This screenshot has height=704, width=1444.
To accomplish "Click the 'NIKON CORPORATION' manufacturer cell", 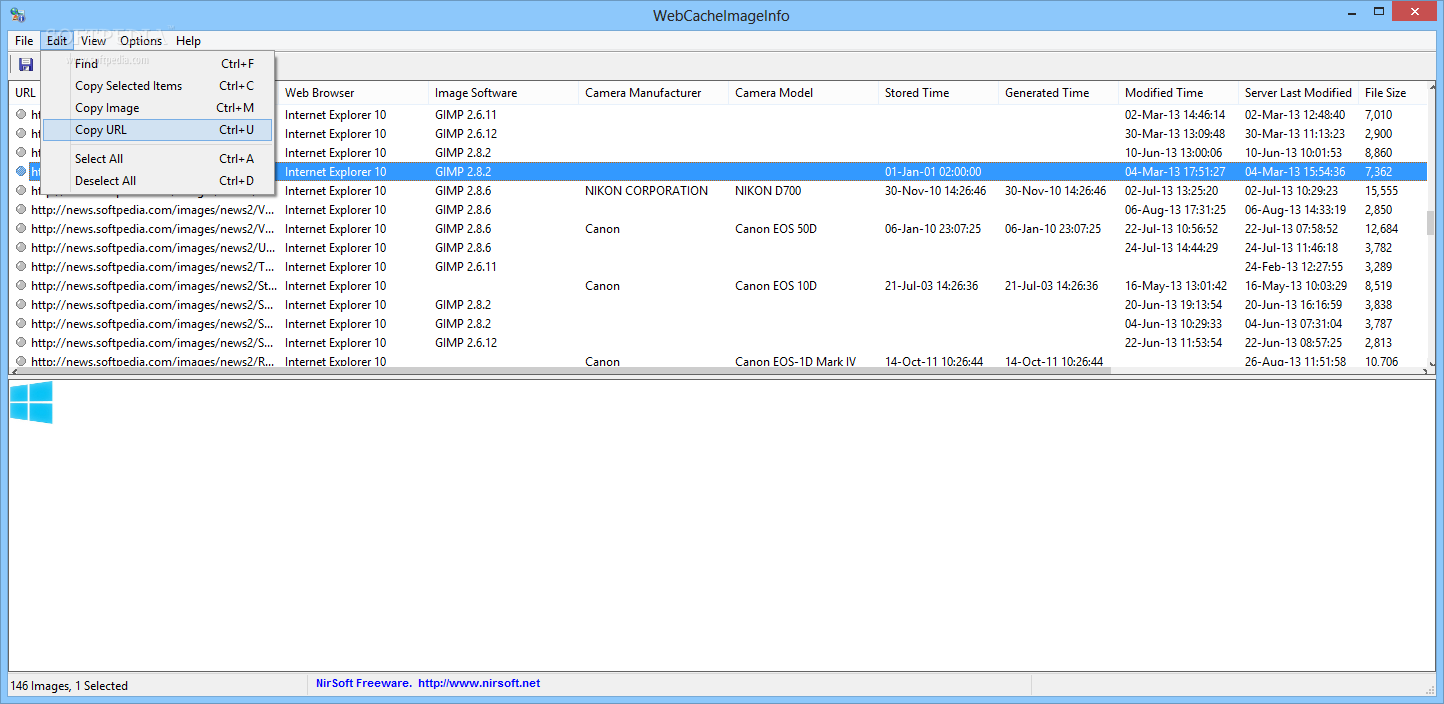I will tap(646, 191).
